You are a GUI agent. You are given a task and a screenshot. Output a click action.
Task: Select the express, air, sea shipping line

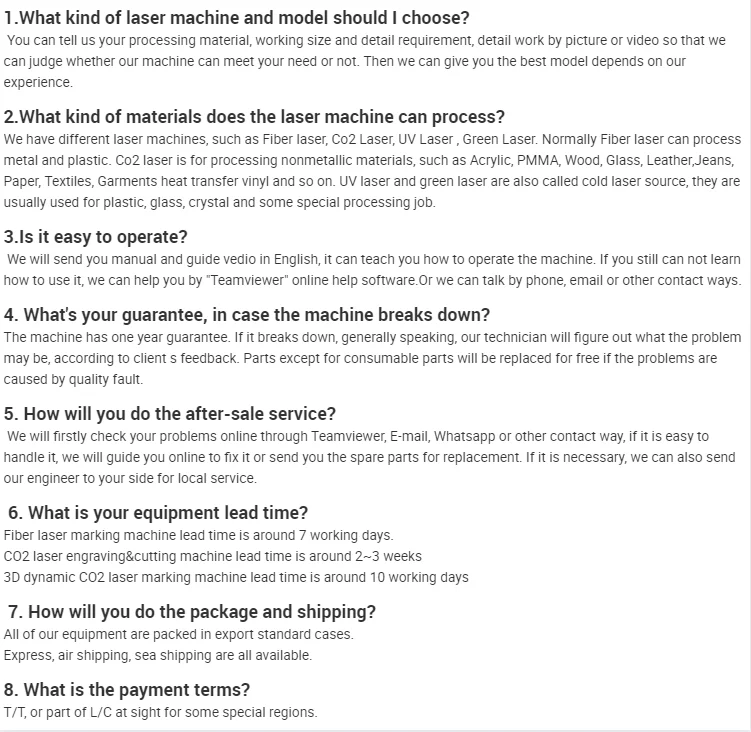pos(158,655)
